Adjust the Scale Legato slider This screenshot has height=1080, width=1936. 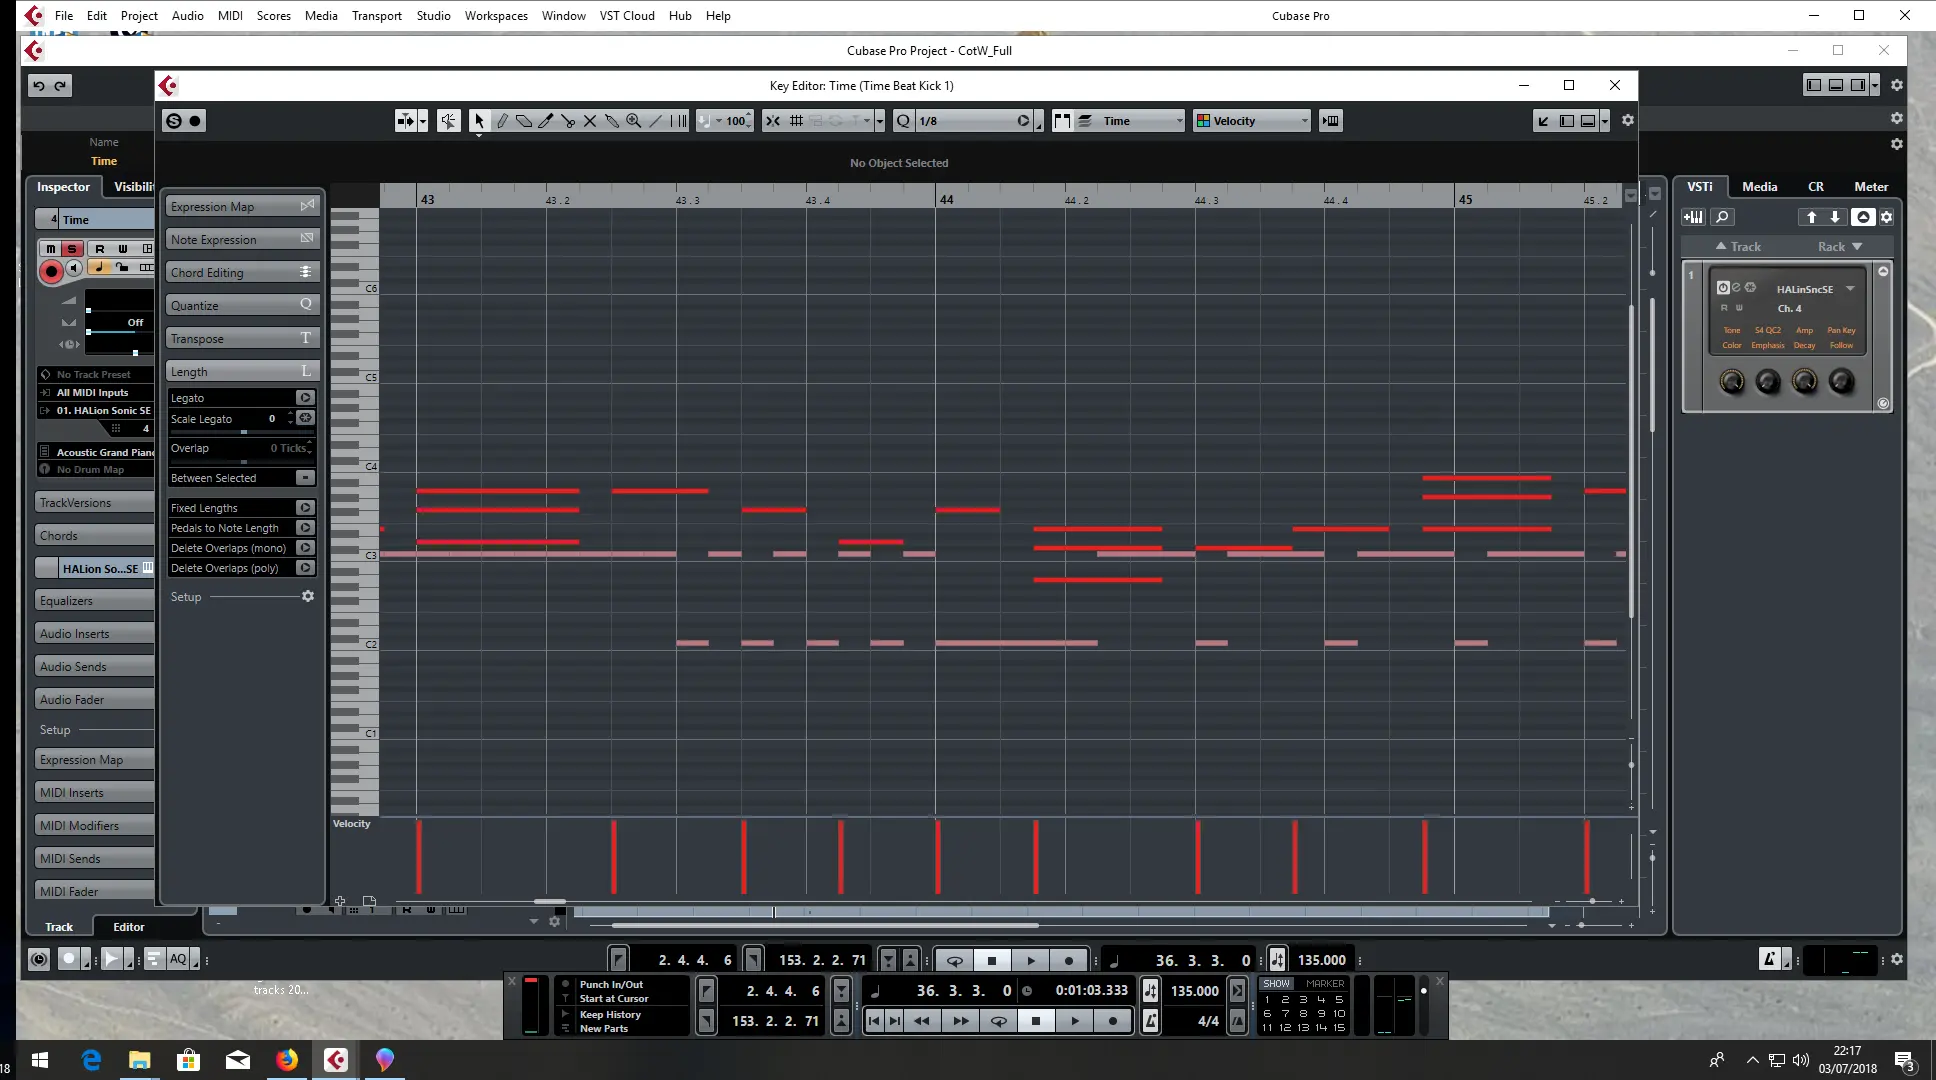click(243, 432)
